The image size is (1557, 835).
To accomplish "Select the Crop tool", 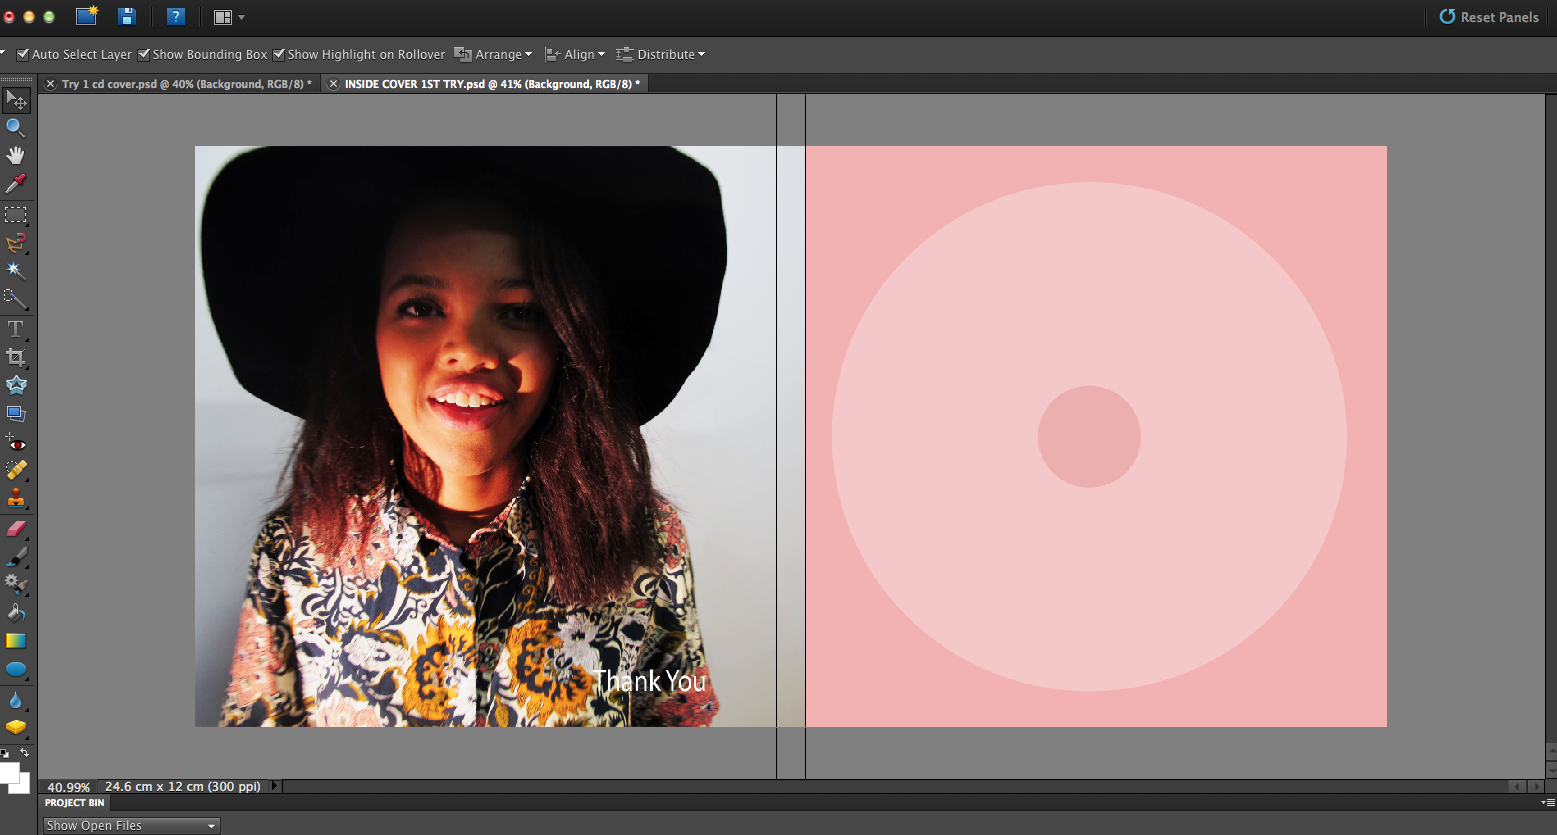I will 16,357.
